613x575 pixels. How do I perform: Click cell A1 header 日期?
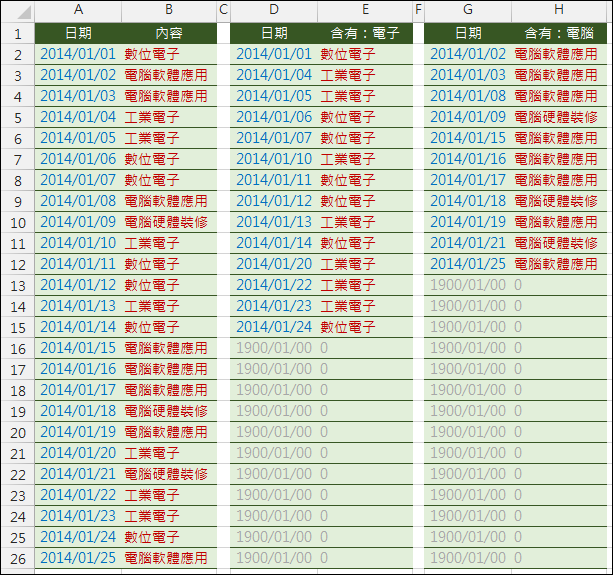[x=78, y=33]
